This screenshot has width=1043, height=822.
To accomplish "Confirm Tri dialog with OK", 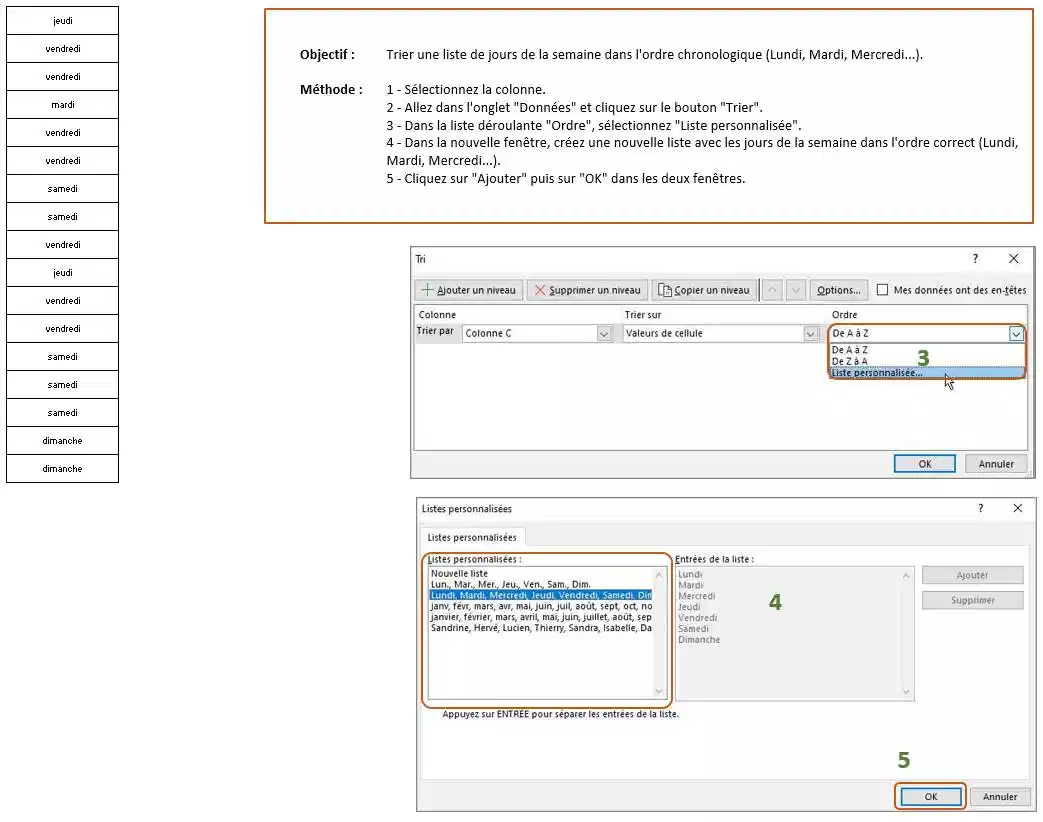I will (925, 464).
